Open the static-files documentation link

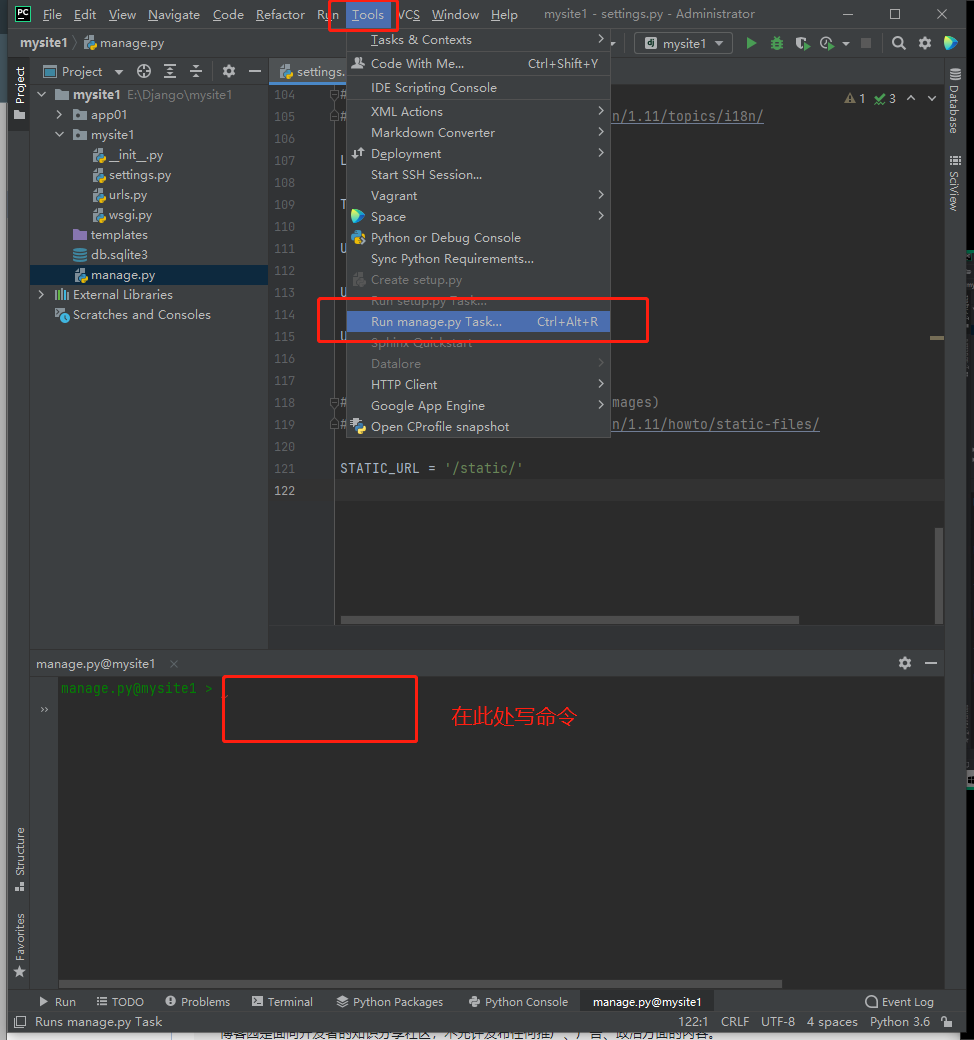(715, 424)
